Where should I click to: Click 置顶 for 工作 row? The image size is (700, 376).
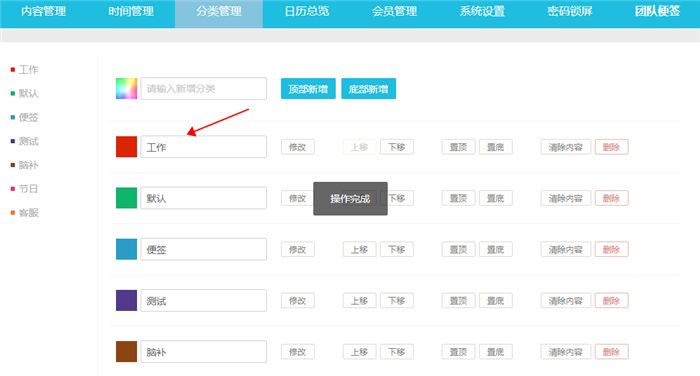pyautogui.click(x=458, y=147)
